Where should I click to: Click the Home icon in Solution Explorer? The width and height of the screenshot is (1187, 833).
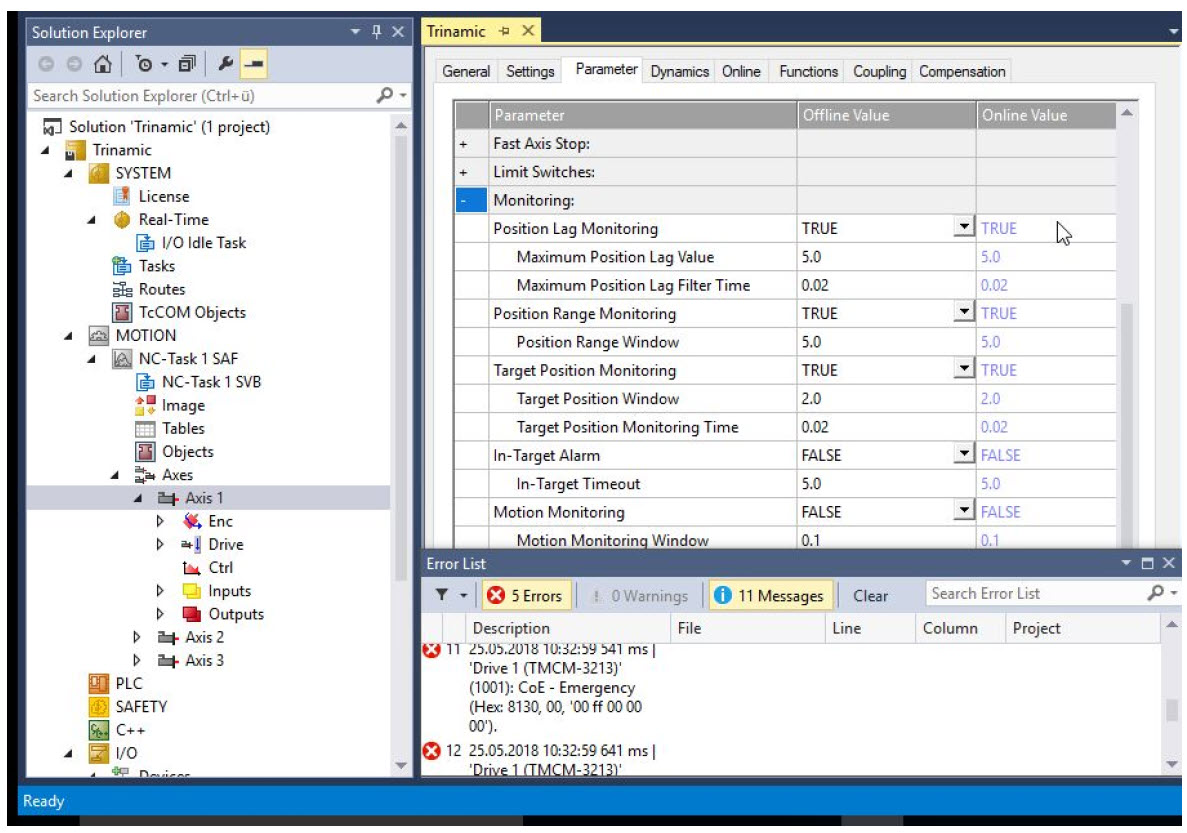(102, 64)
